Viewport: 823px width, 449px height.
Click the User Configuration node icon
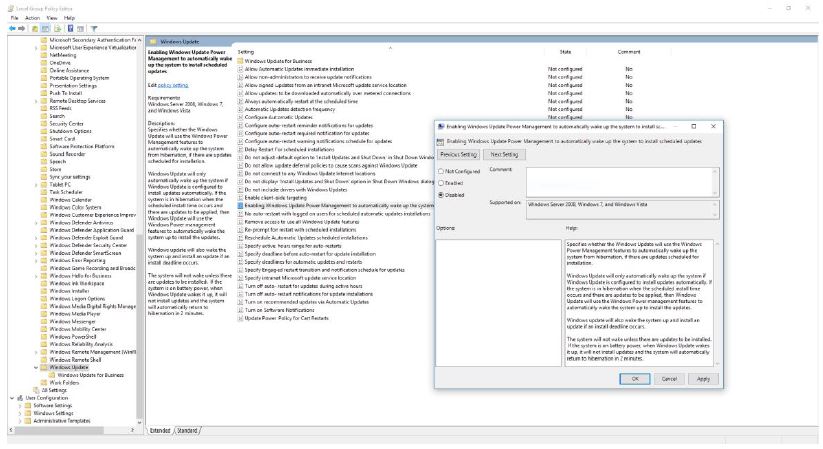(x=19, y=397)
